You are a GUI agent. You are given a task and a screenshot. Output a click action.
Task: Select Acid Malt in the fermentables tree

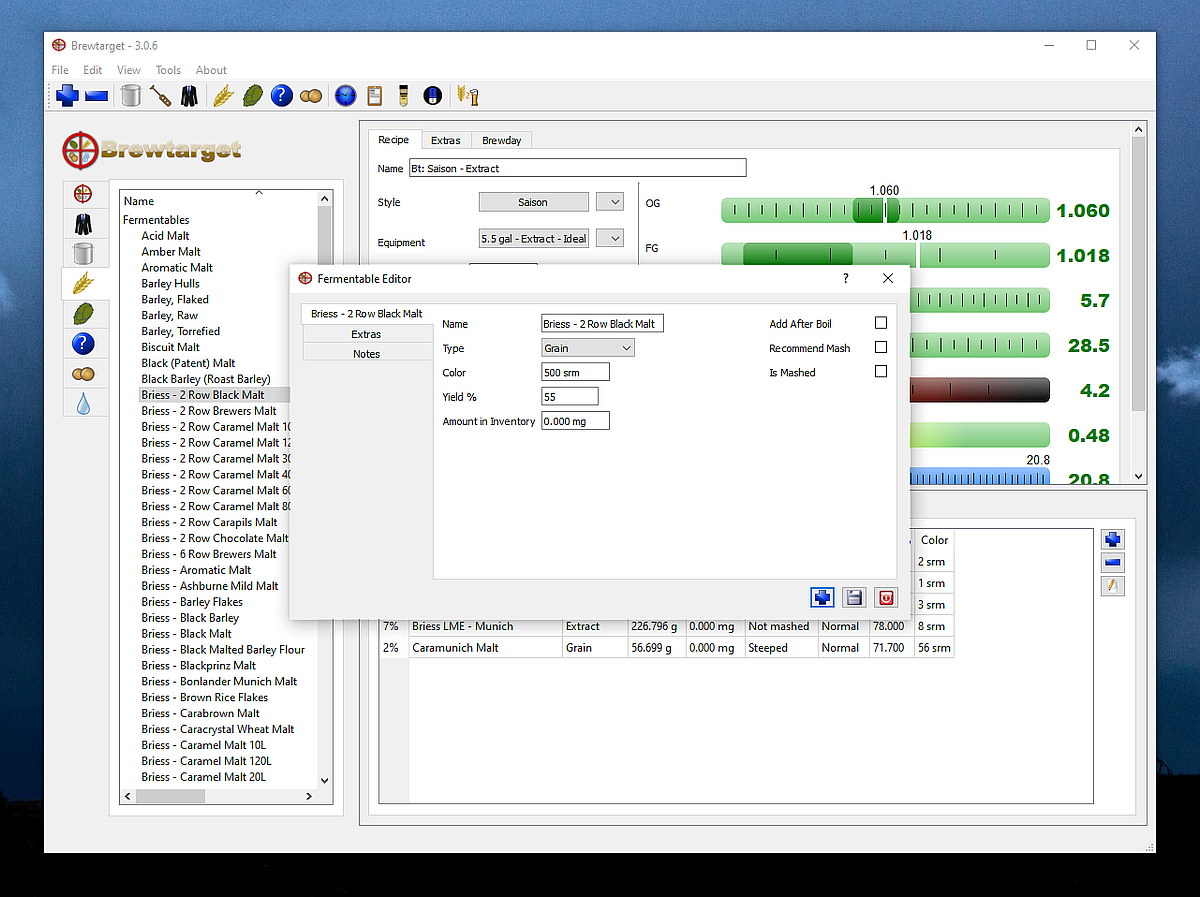(165, 236)
